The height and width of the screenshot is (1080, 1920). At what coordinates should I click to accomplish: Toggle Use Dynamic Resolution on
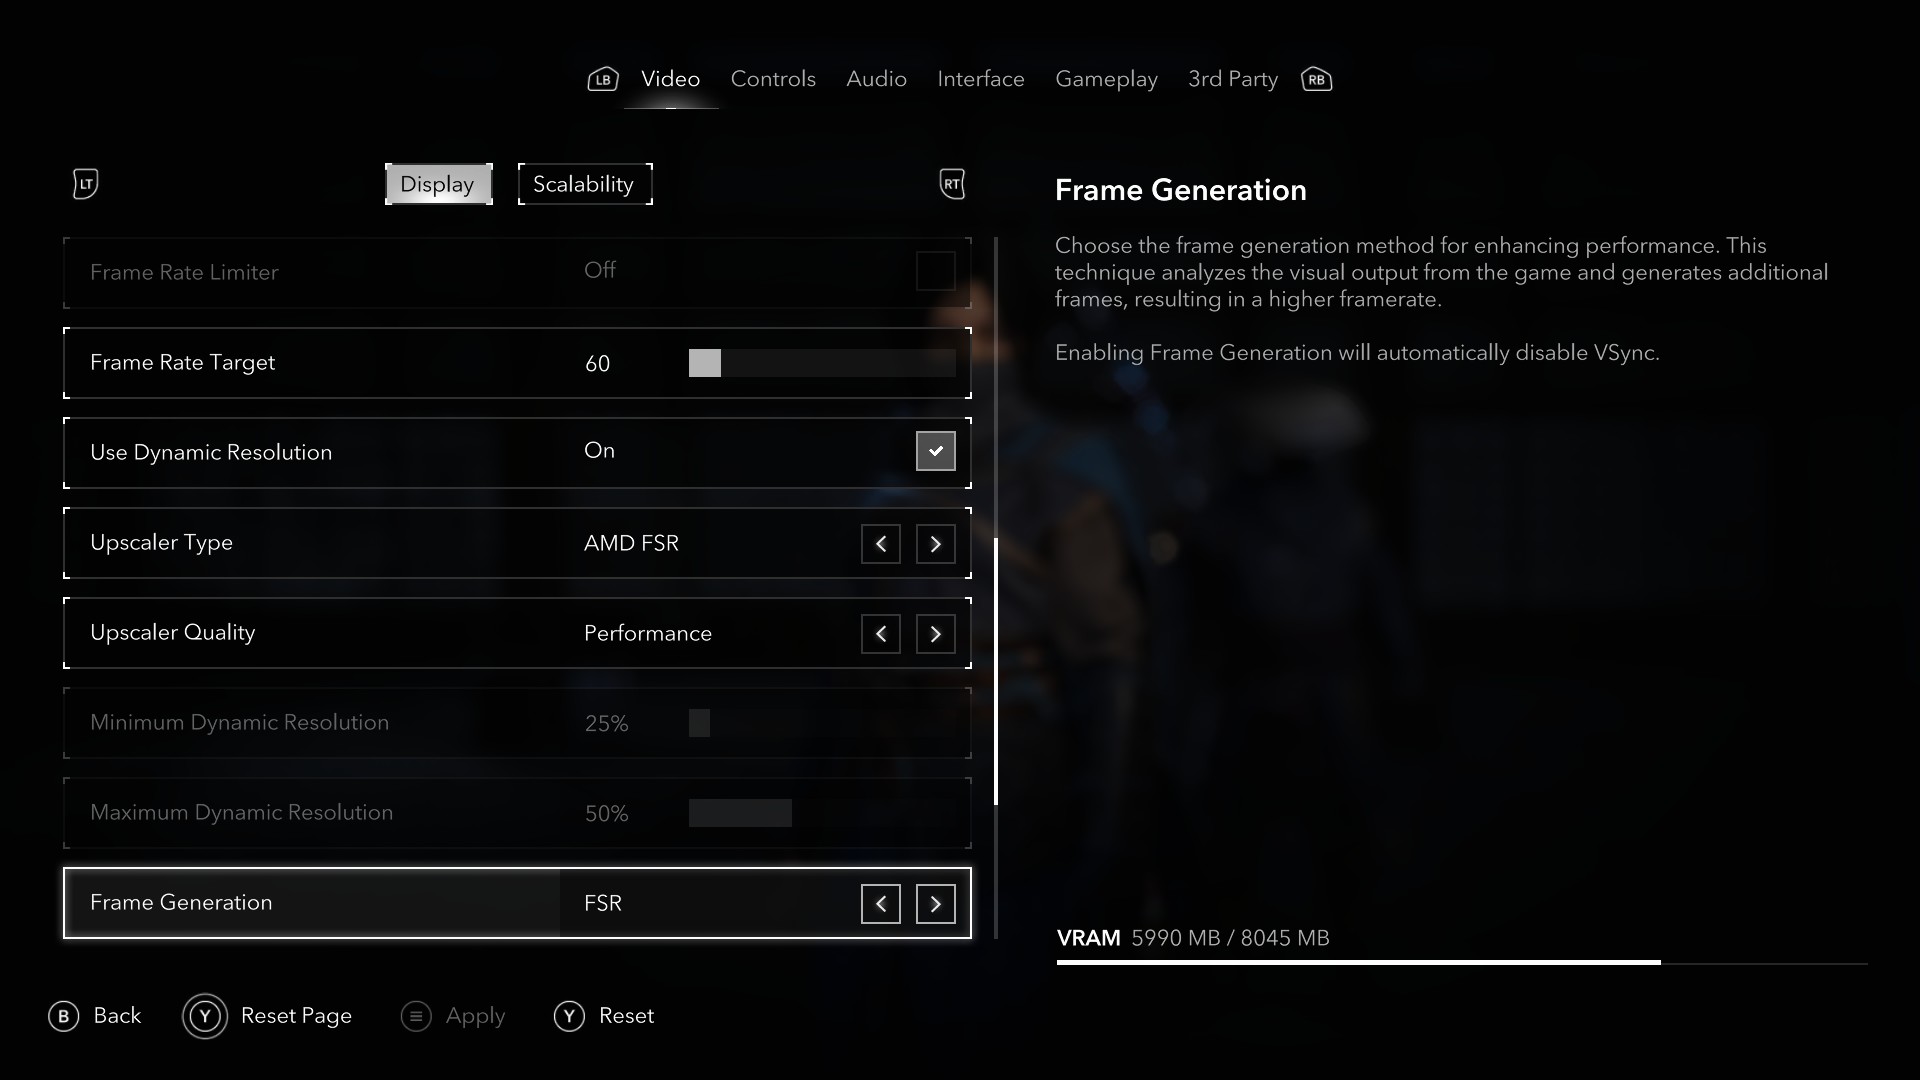click(935, 450)
